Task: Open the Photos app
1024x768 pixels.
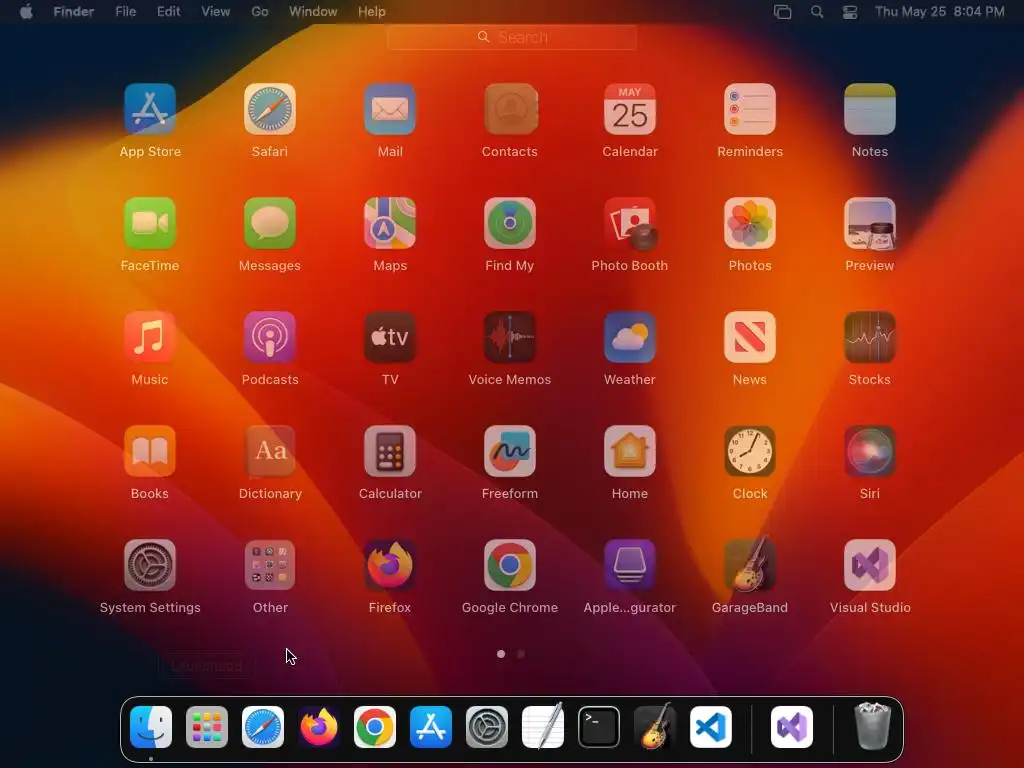Action: [x=750, y=223]
